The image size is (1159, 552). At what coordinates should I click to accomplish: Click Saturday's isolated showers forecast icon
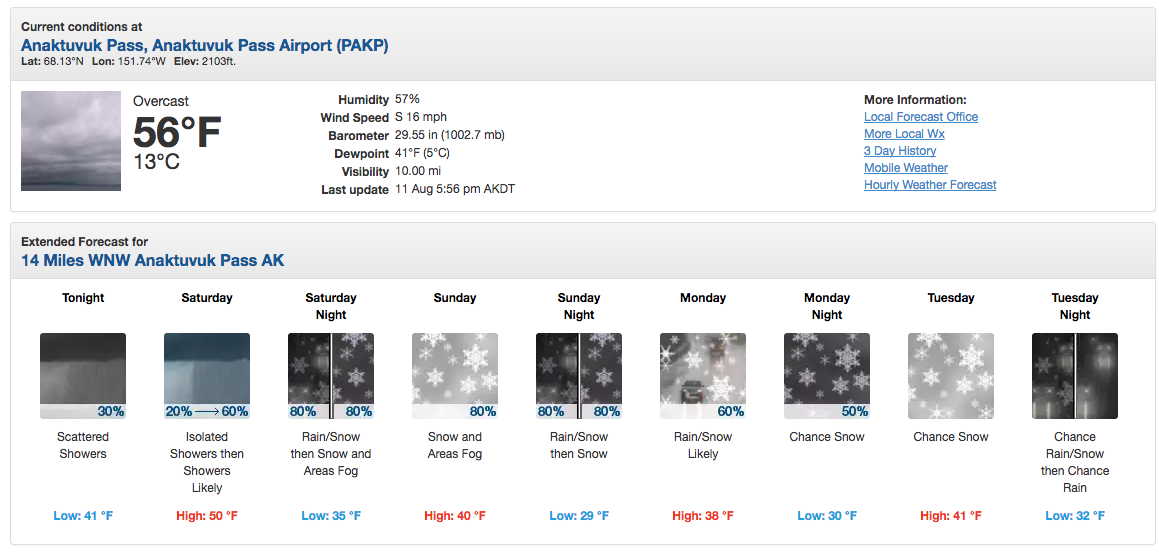pos(207,375)
